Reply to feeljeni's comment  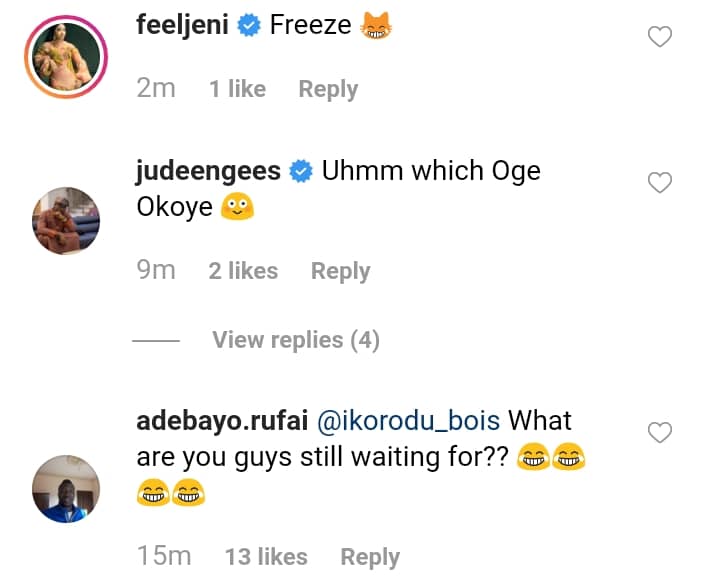(x=328, y=89)
